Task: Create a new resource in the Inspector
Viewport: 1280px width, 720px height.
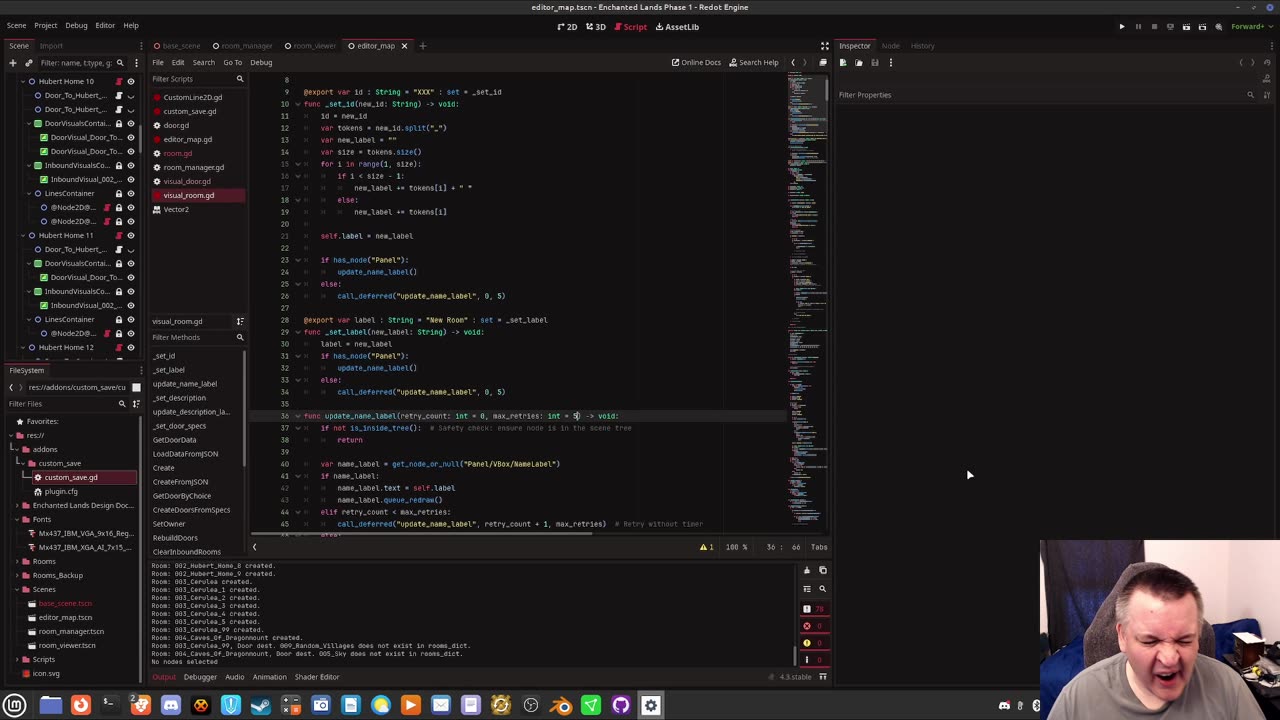Action: pyautogui.click(x=843, y=63)
